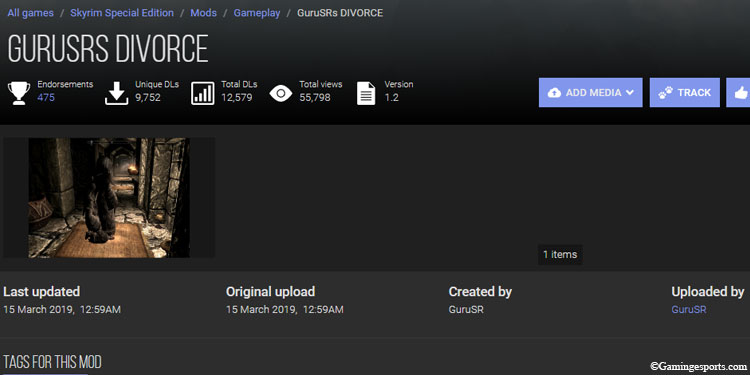The height and width of the screenshot is (375, 750).
Task: Click the total downloads bar chart icon
Action: click(x=203, y=93)
